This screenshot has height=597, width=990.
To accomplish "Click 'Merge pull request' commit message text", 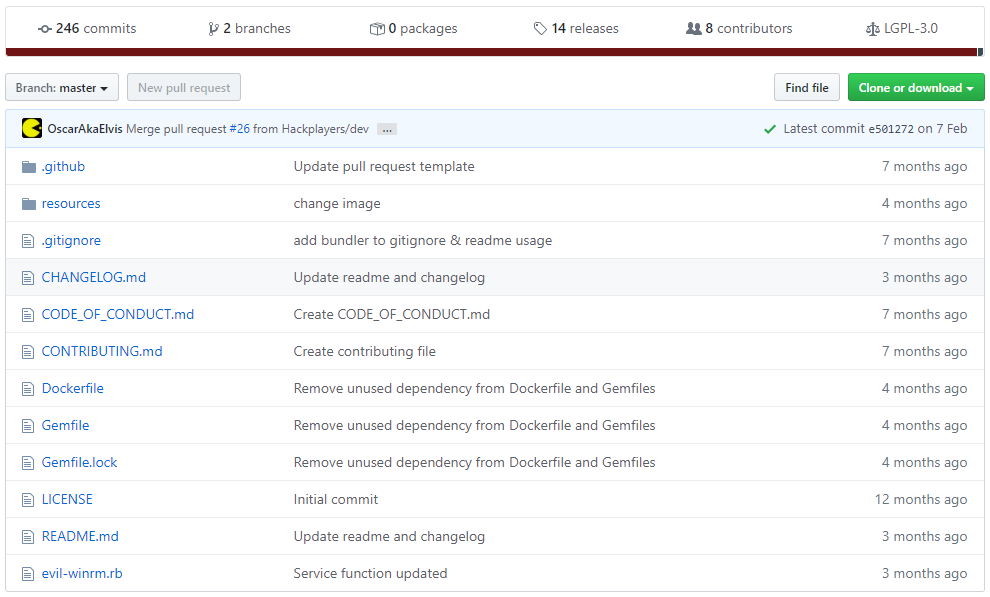I will click(176, 129).
